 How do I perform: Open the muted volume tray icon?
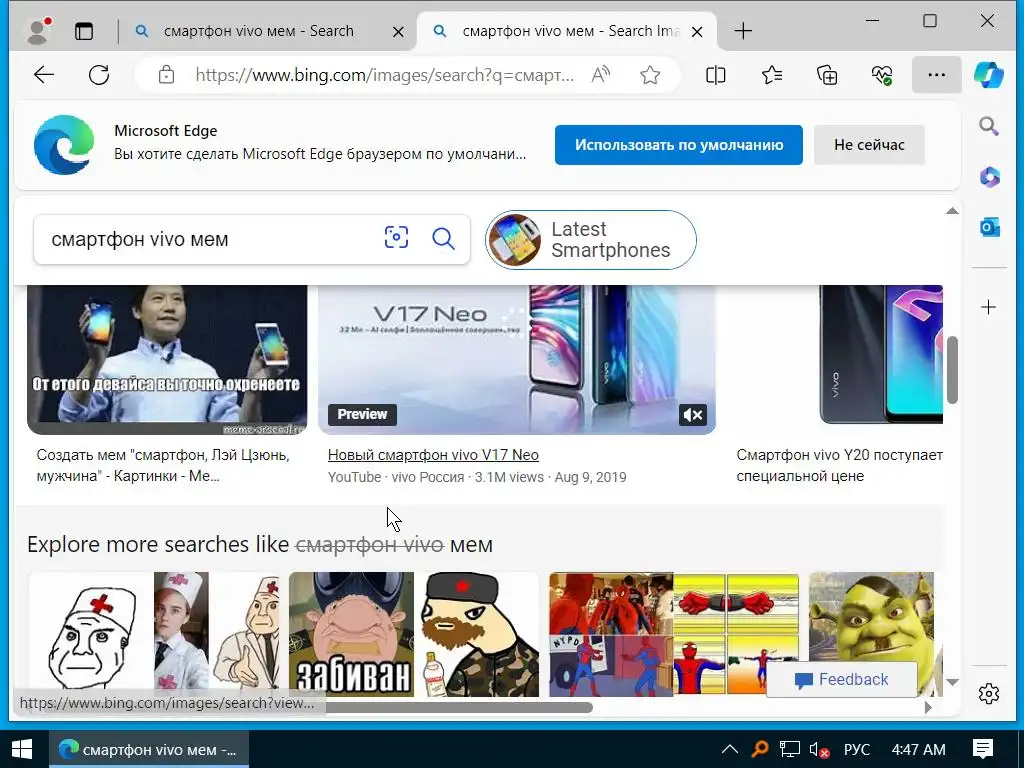click(x=819, y=749)
